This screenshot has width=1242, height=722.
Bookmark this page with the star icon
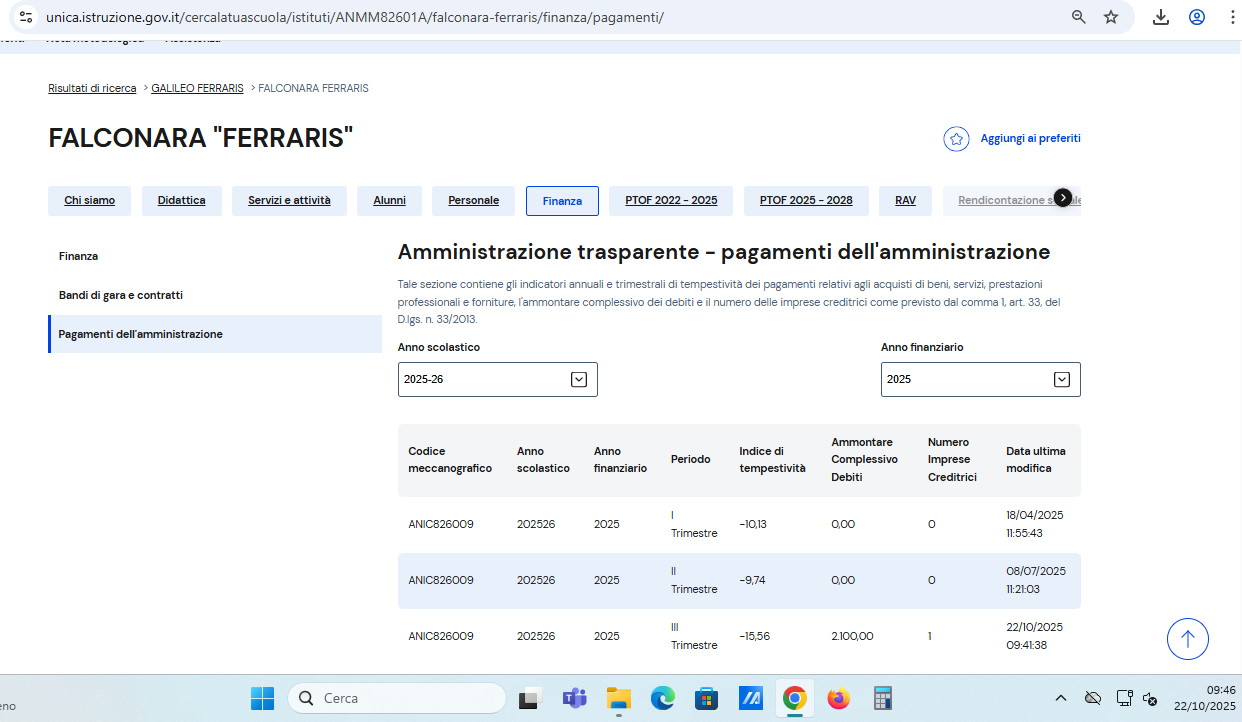[x=1111, y=17]
